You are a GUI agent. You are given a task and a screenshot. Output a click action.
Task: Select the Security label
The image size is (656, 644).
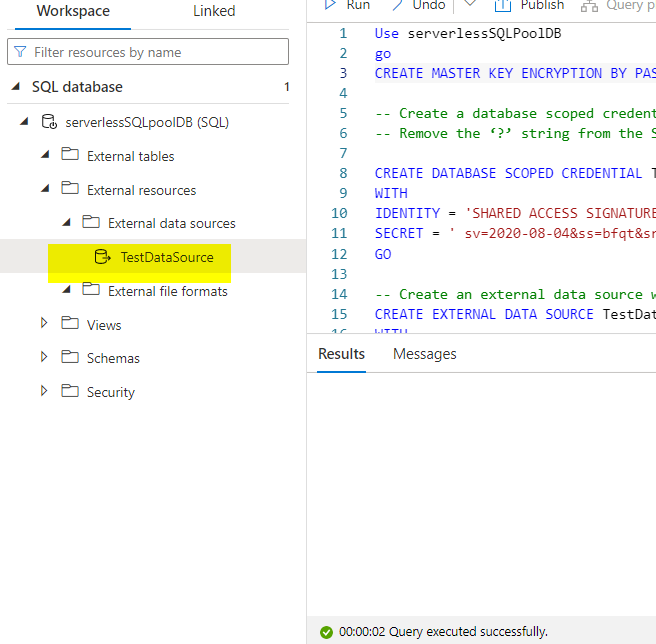tap(111, 392)
